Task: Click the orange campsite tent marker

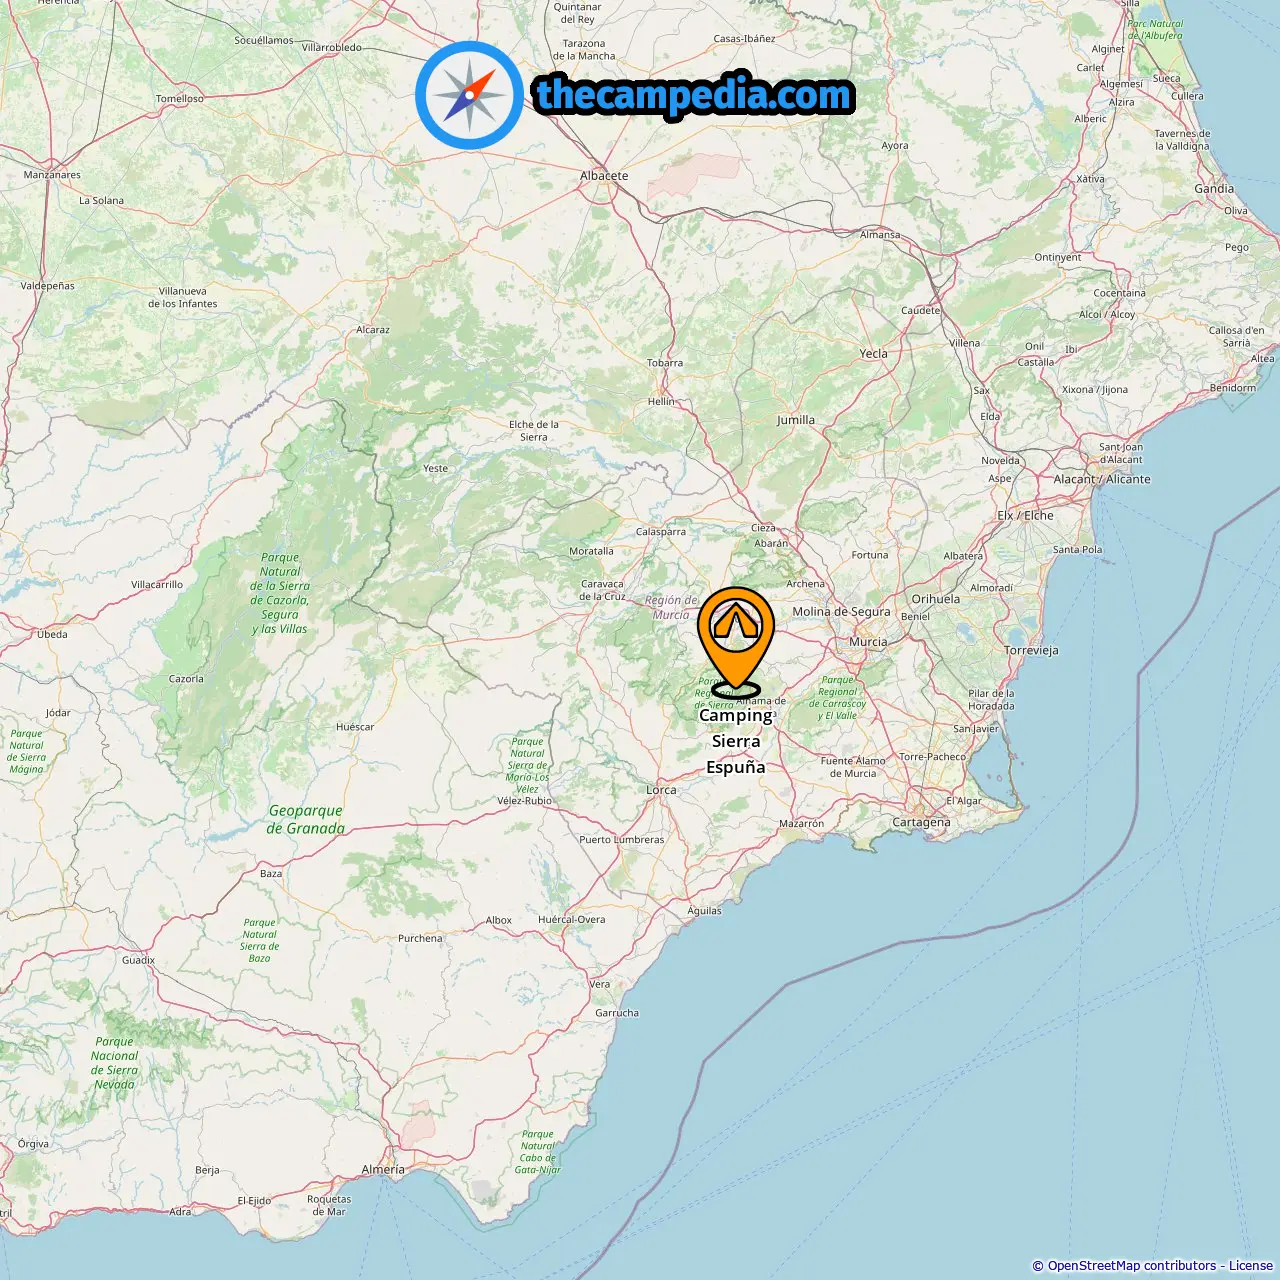Action: click(x=736, y=641)
